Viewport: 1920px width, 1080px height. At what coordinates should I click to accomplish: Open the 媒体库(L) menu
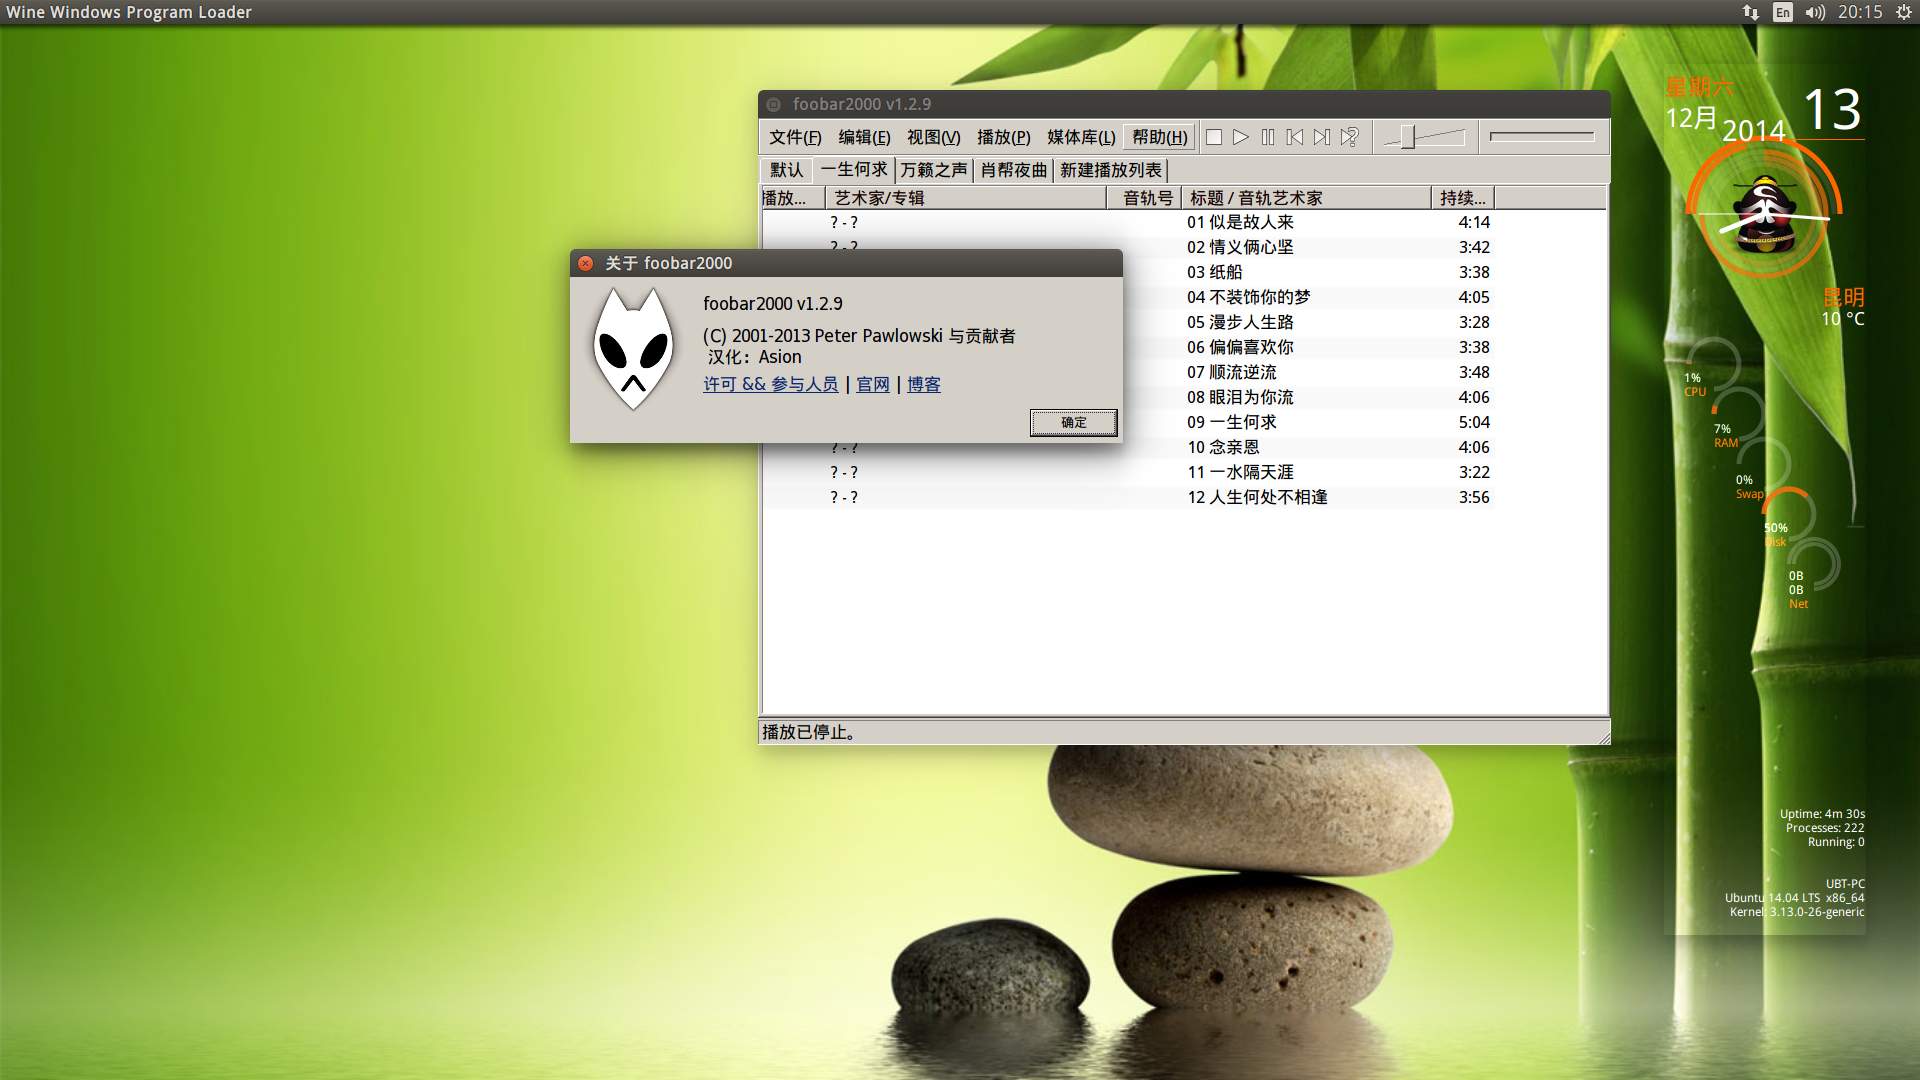1081,137
